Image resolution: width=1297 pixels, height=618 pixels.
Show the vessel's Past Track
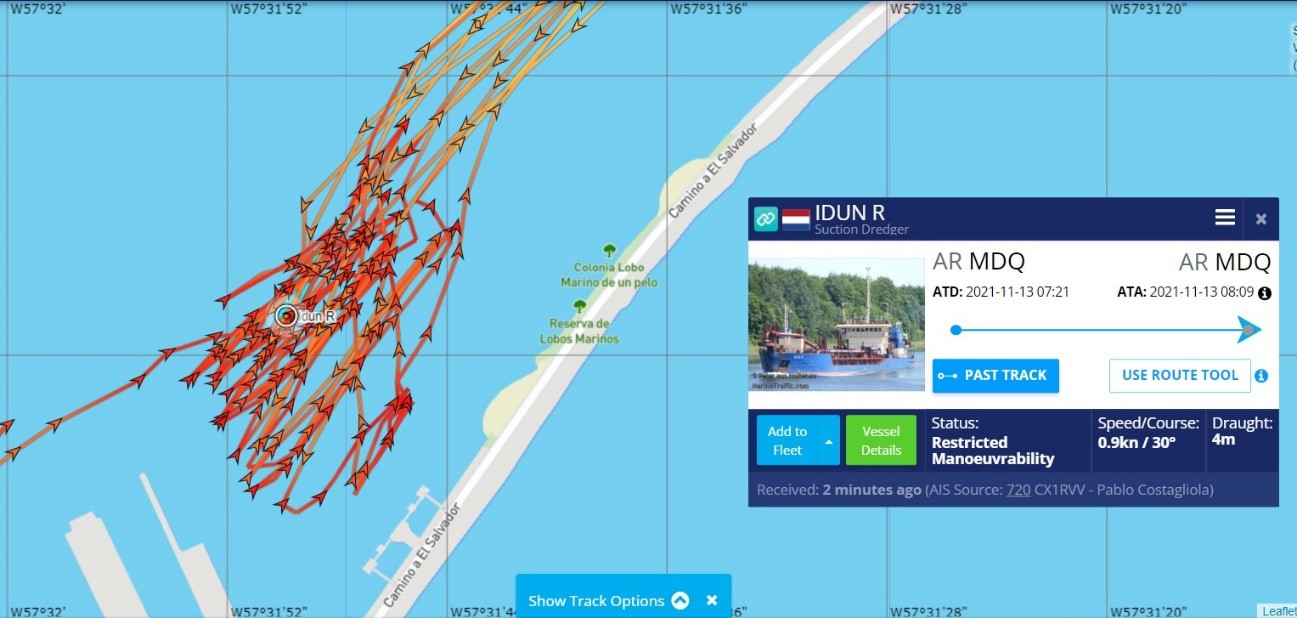pos(995,376)
